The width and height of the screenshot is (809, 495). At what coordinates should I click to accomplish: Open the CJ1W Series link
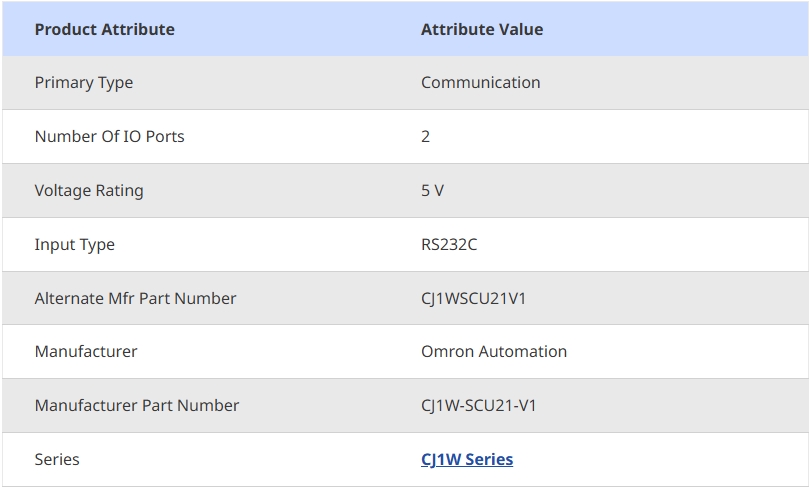coord(467,459)
